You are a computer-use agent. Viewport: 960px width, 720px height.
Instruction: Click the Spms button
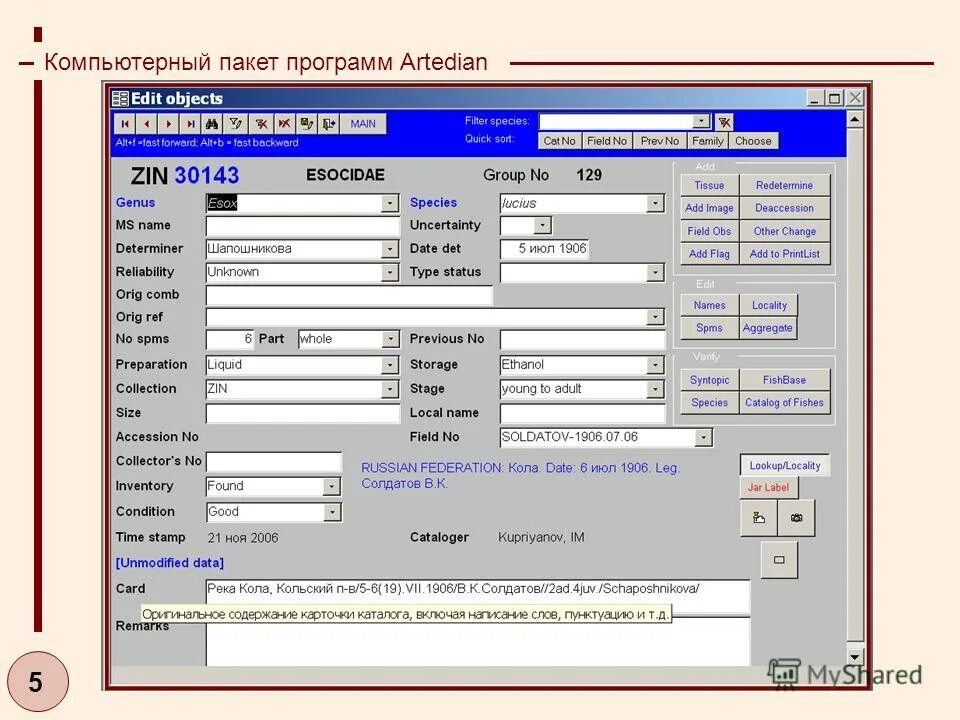point(709,328)
